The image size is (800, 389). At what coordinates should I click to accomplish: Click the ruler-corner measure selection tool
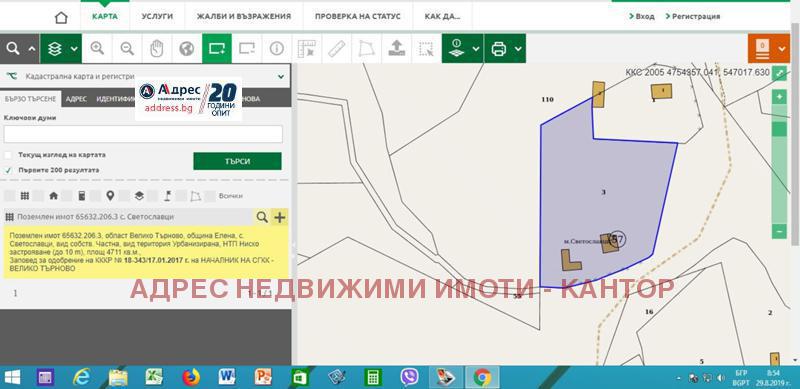point(307,48)
